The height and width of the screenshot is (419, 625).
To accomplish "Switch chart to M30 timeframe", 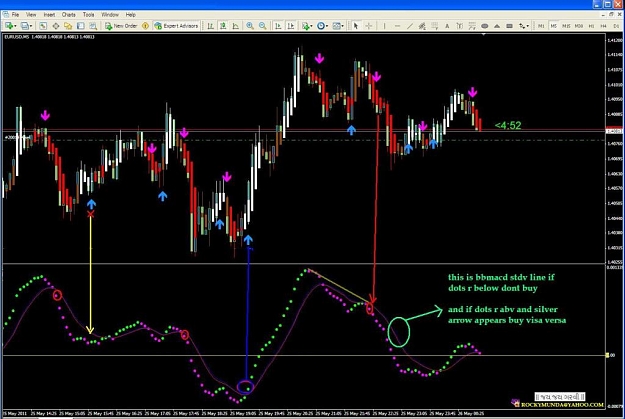I will pos(579,26).
